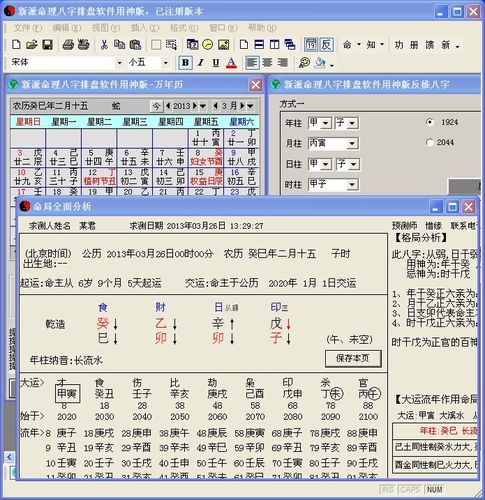Open the 插入 menu
Image resolution: width=485 pixels, height=500 pixels.
pyautogui.click(x=145, y=28)
